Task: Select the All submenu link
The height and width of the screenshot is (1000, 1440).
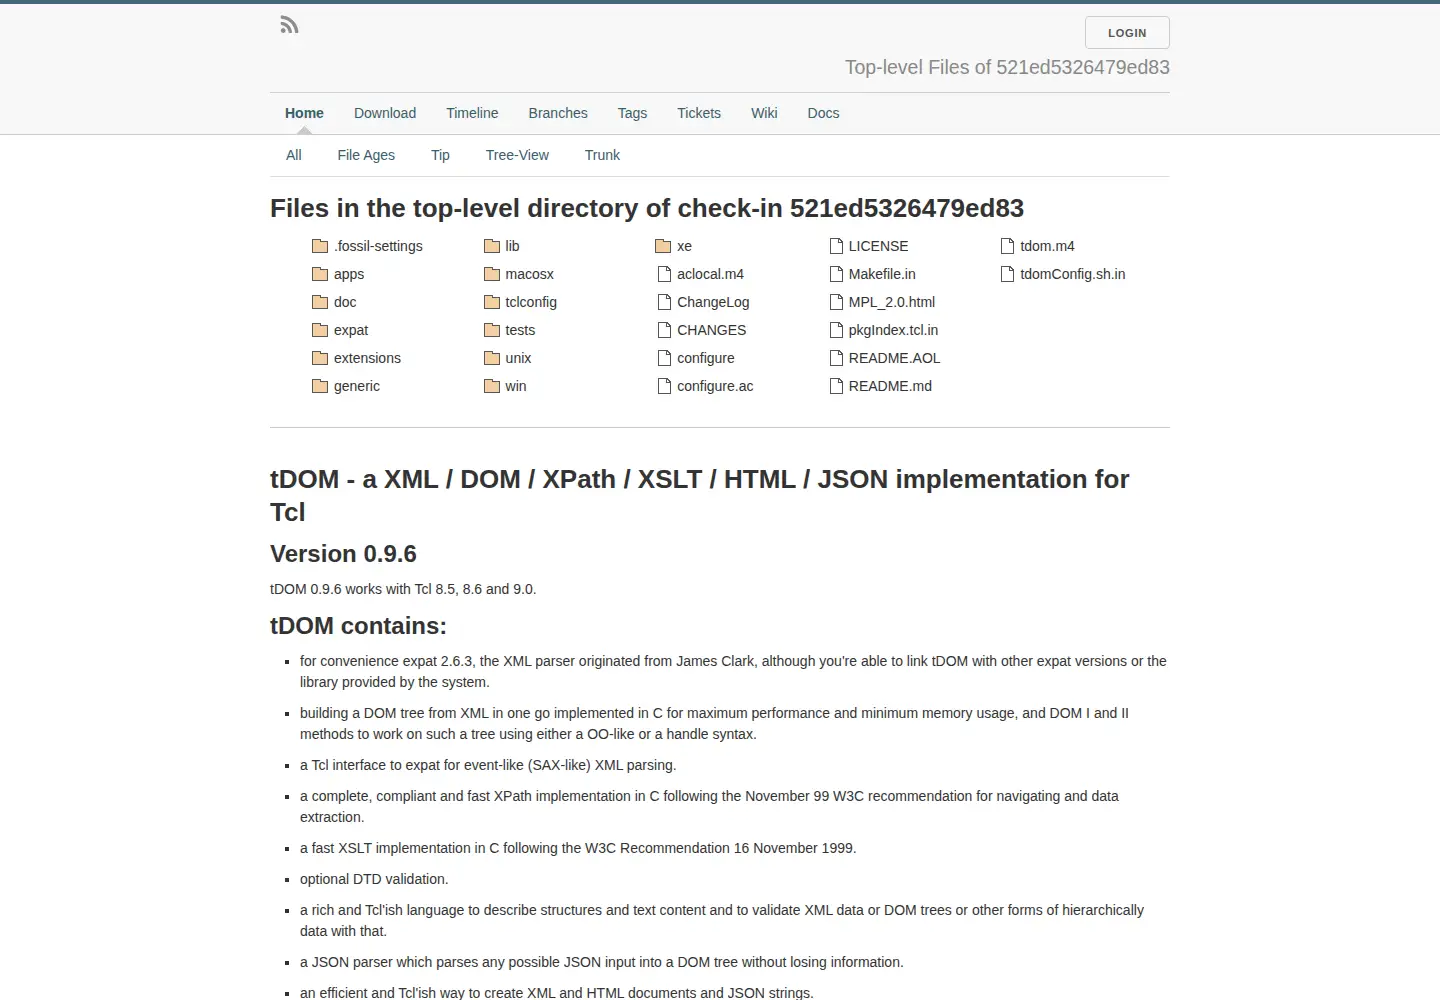Action: pos(294,155)
